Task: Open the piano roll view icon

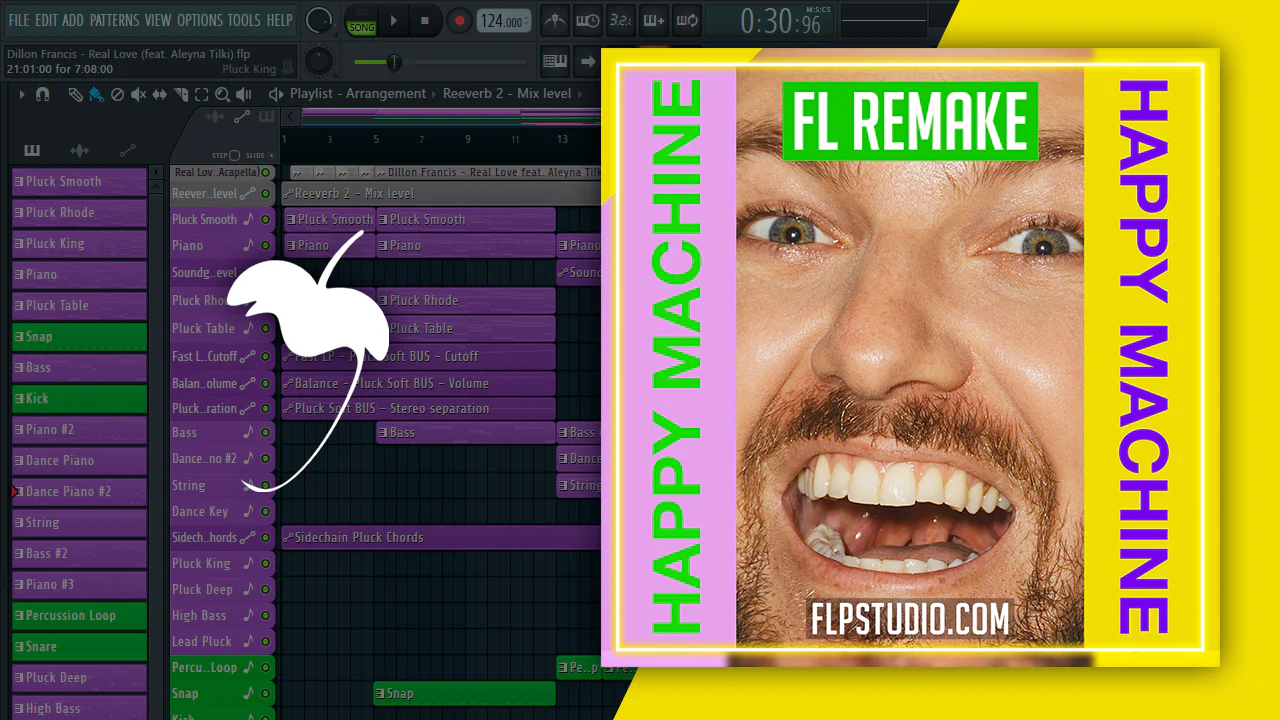Action: tap(555, 61)
